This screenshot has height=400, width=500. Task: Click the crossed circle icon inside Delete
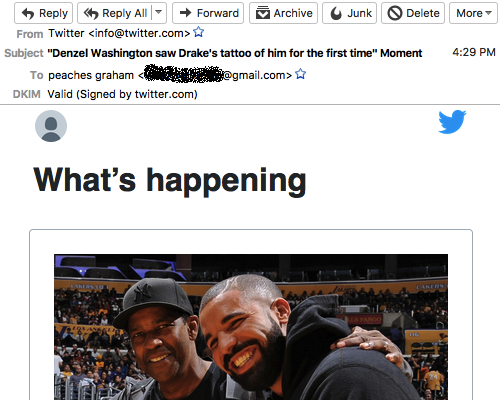(x=395, y=13)
